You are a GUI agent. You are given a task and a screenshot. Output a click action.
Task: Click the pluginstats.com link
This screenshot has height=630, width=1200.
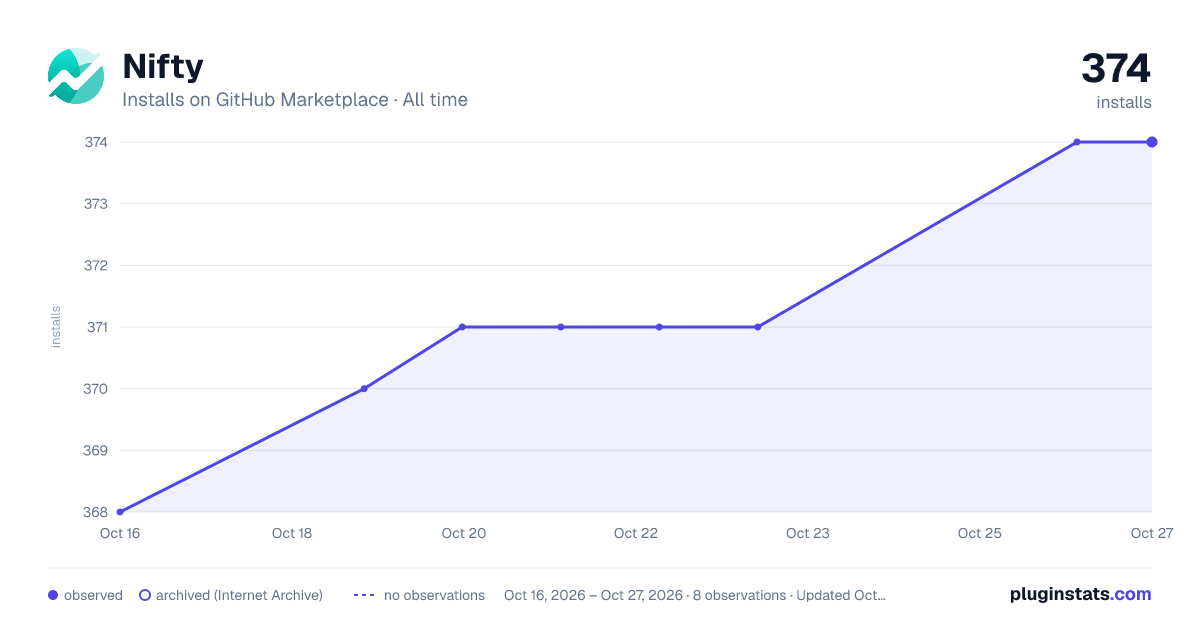point(1081,594)
